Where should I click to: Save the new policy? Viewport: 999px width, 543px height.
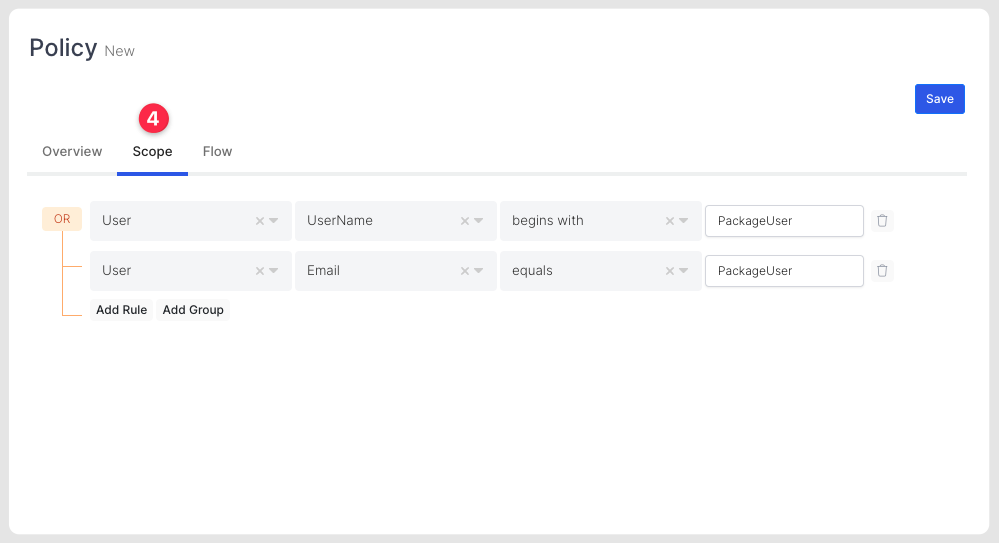coord(939,99)
